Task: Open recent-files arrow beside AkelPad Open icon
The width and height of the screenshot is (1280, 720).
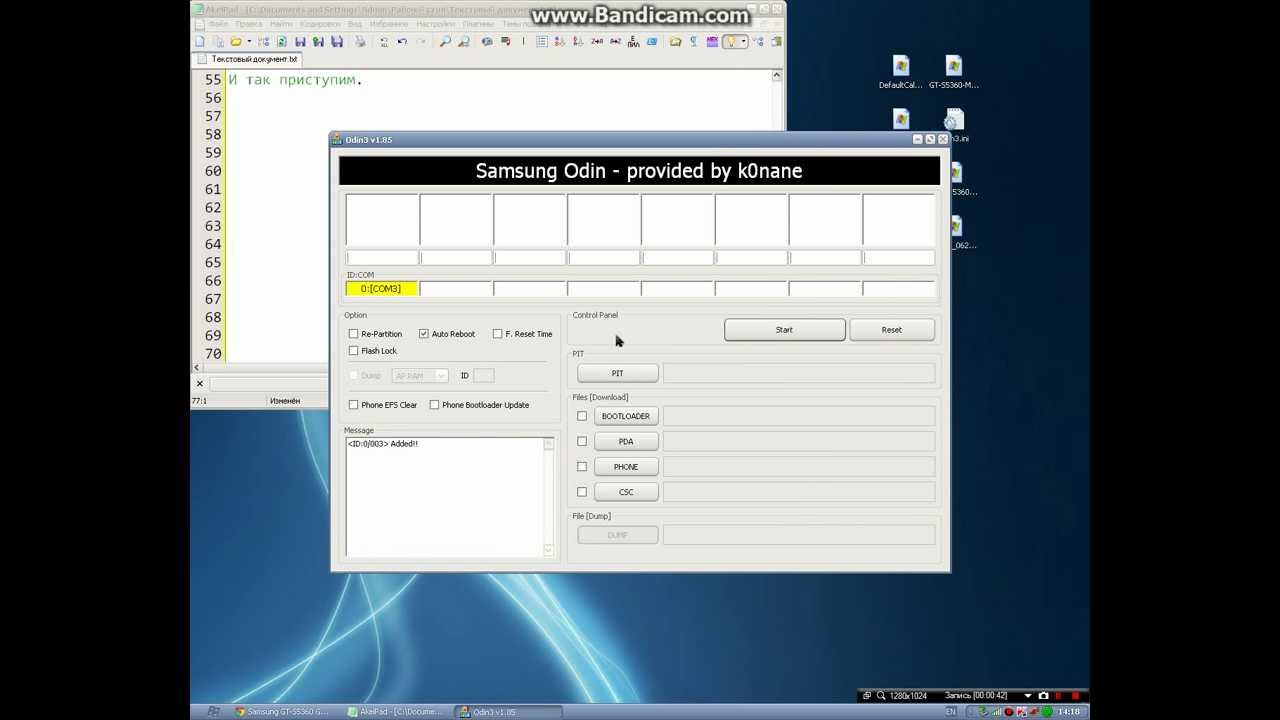Action: 249,41
